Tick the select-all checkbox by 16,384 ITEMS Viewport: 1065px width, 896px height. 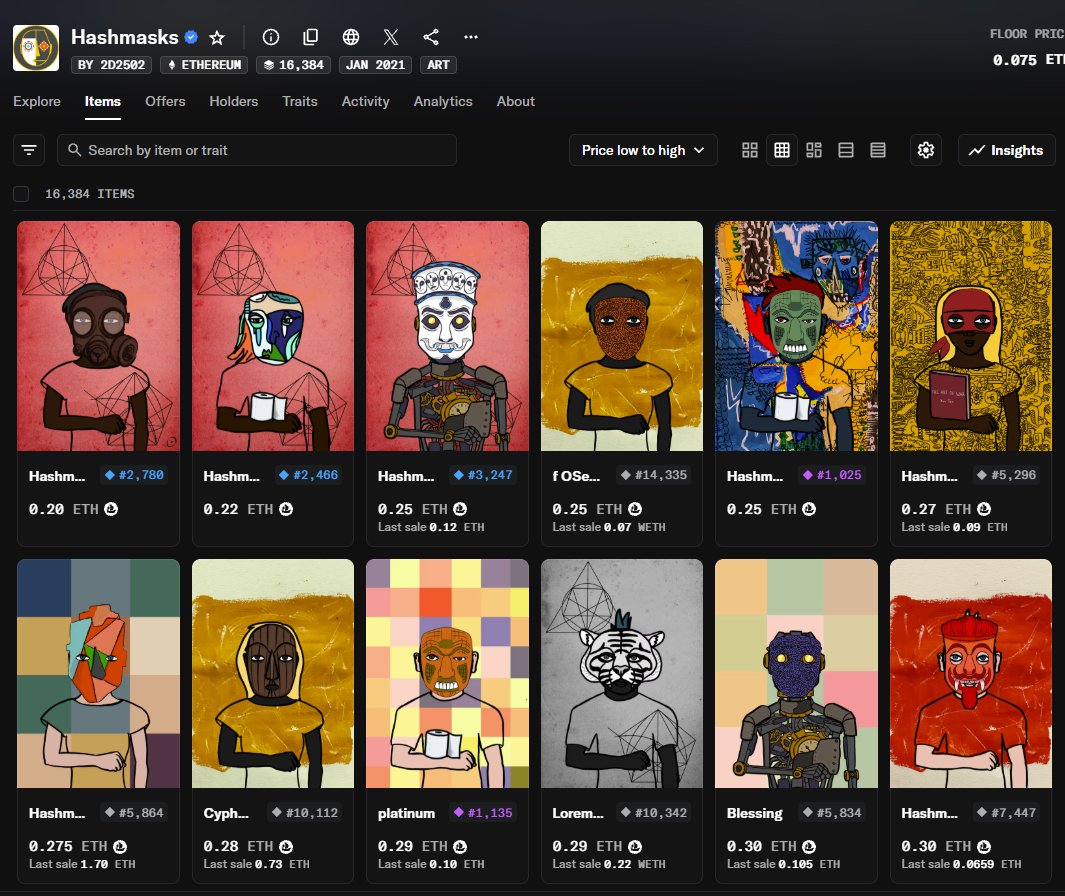click(x=21, y=194)
